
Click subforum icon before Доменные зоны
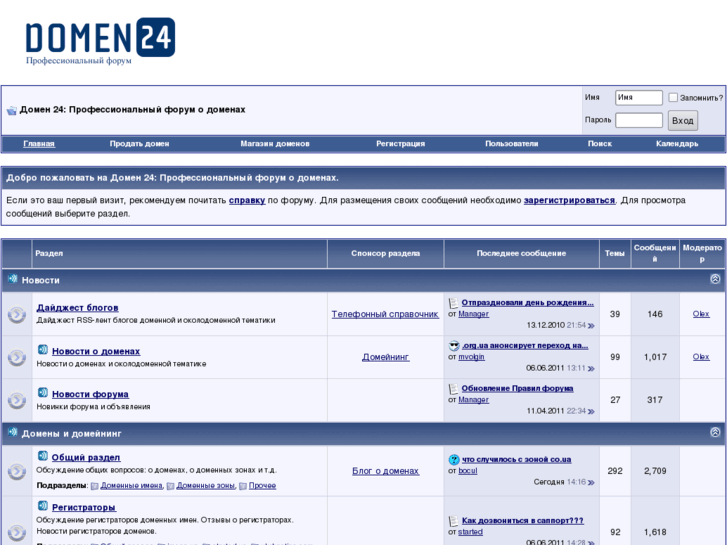[x=170, y=486]
